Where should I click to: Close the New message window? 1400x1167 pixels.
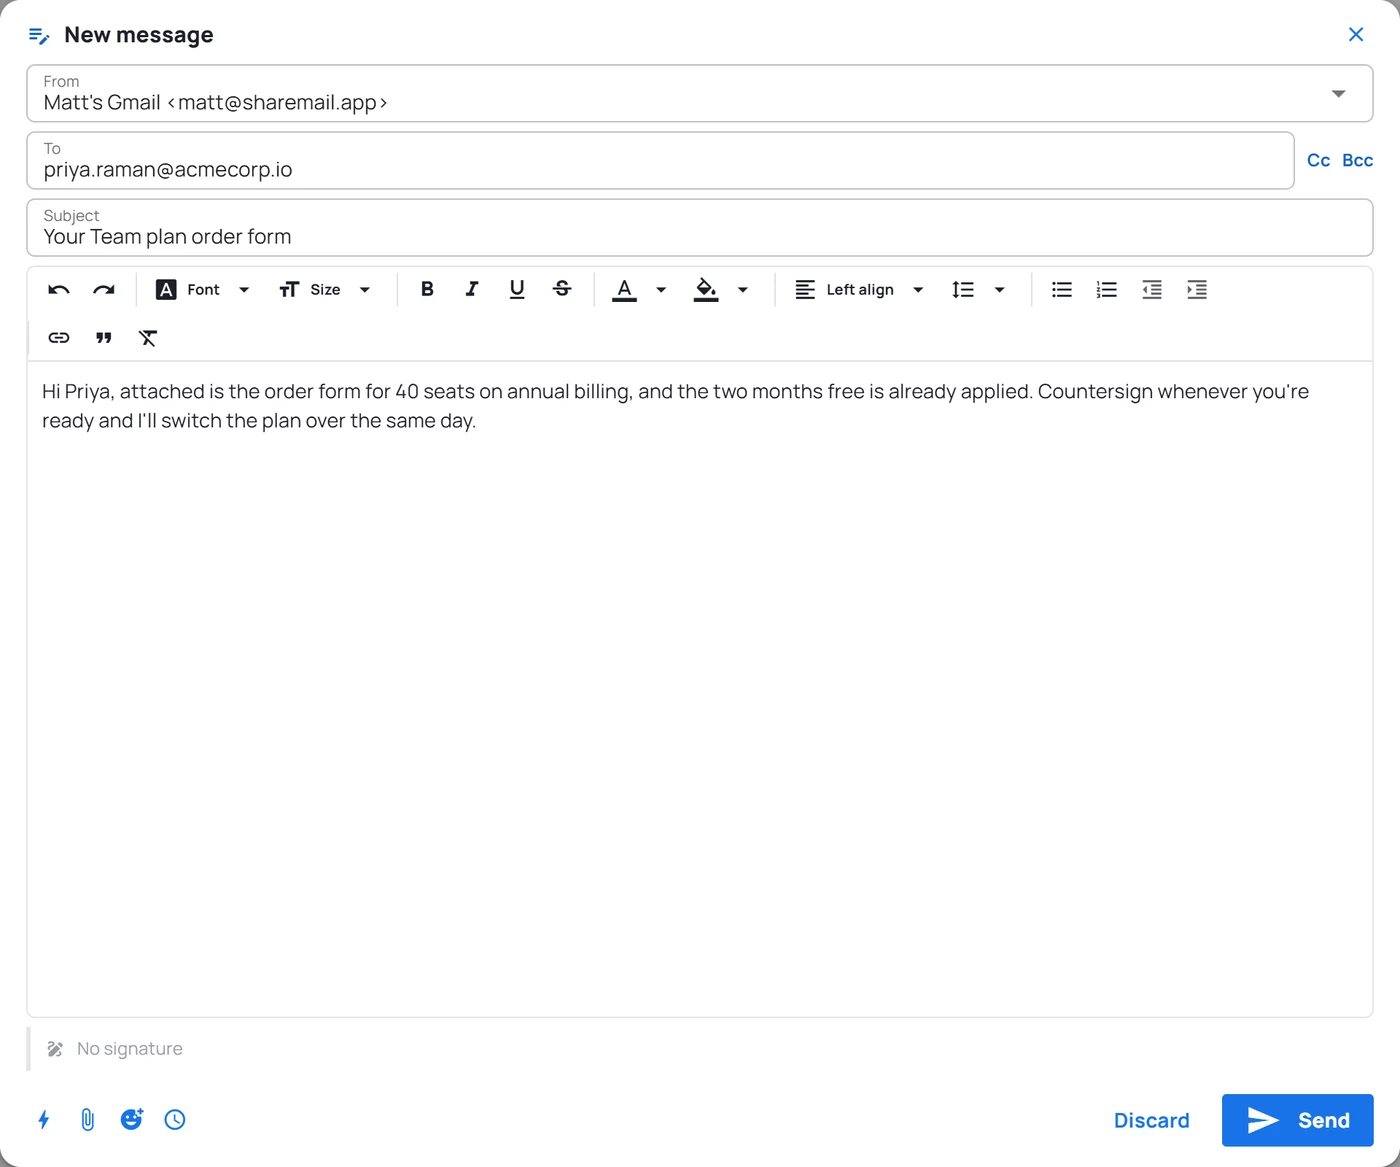1356,35
